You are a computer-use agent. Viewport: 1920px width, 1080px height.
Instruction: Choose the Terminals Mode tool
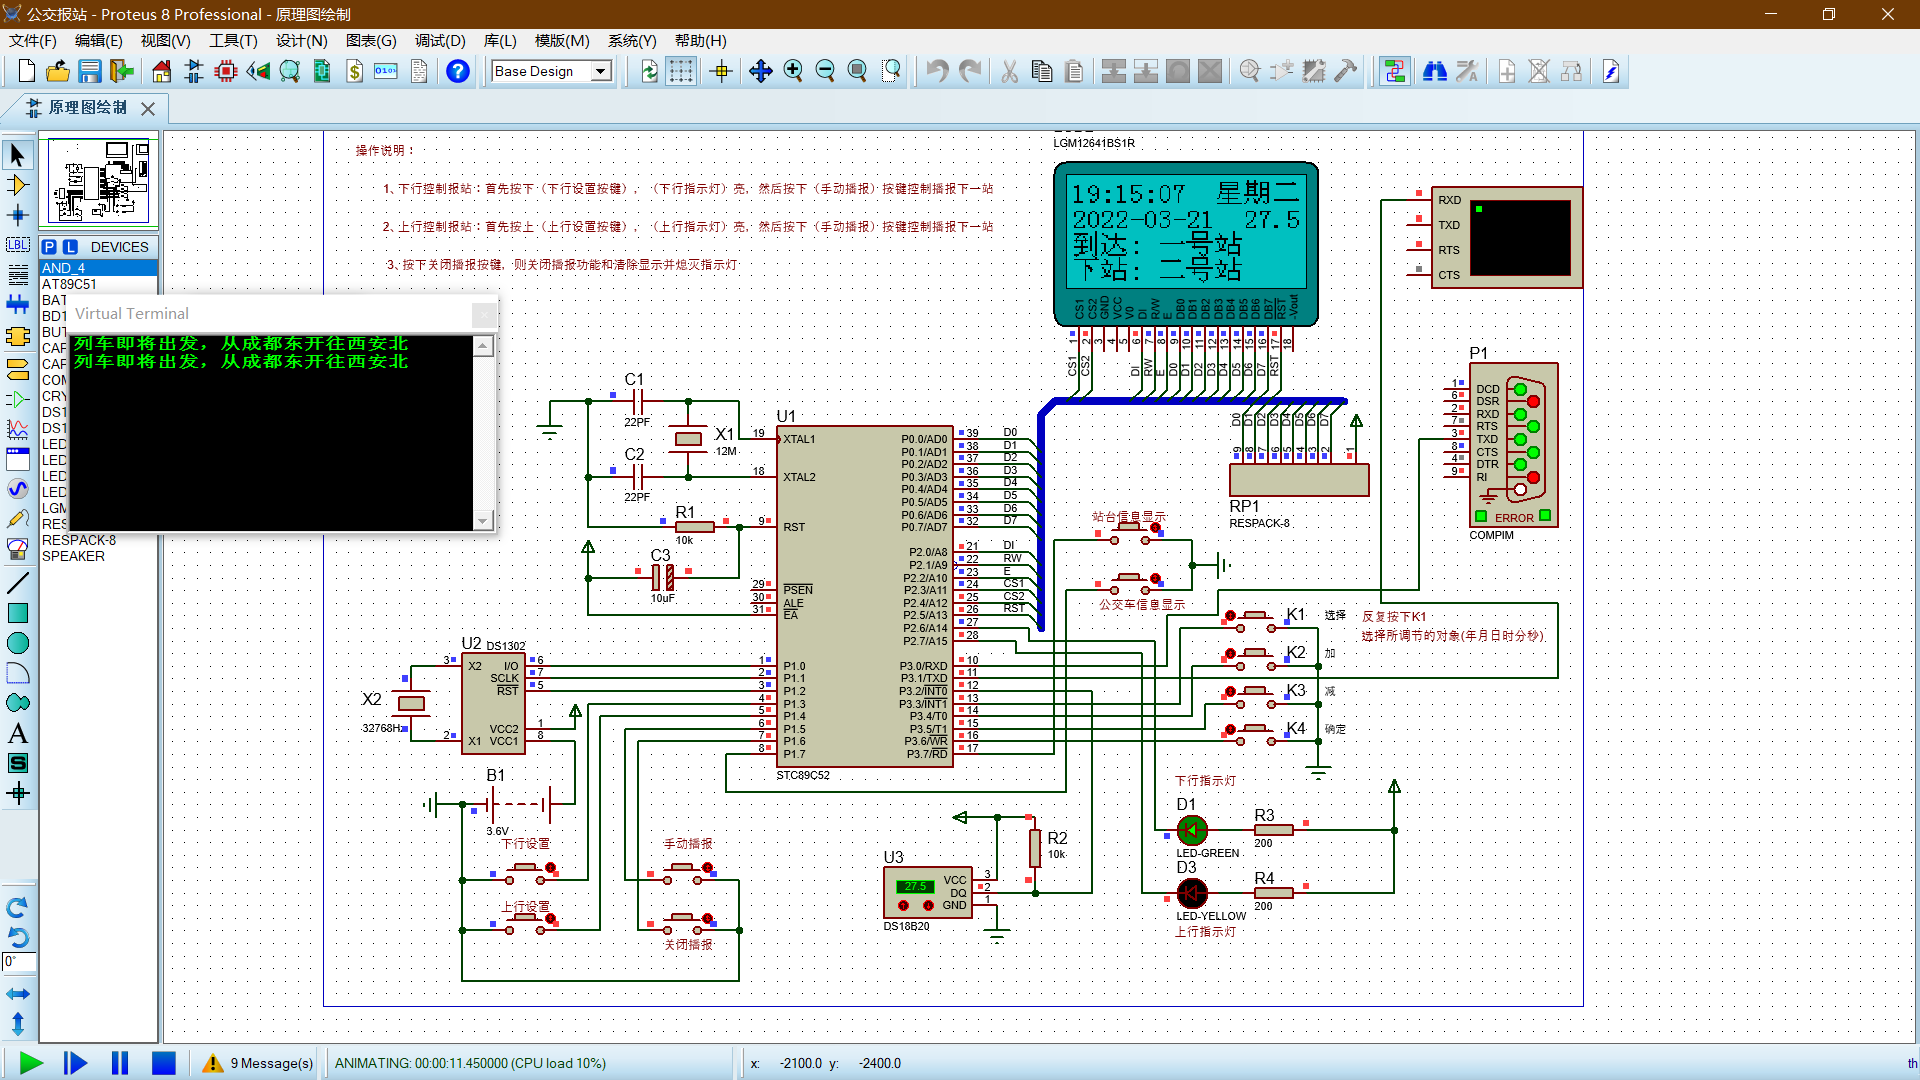(18, 368)
